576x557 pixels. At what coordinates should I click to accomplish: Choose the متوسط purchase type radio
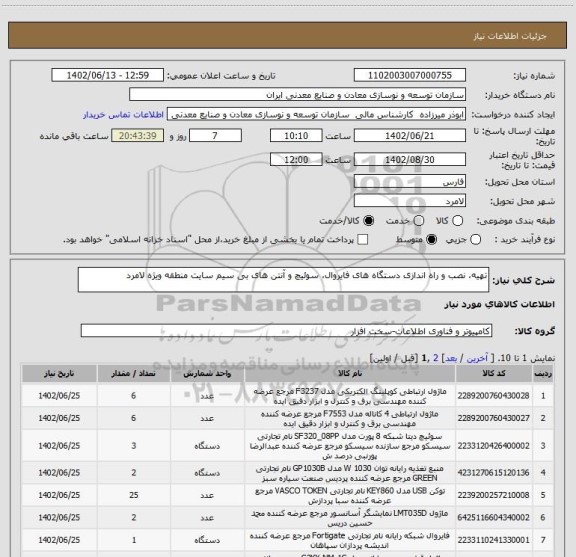tap(431, 240)
